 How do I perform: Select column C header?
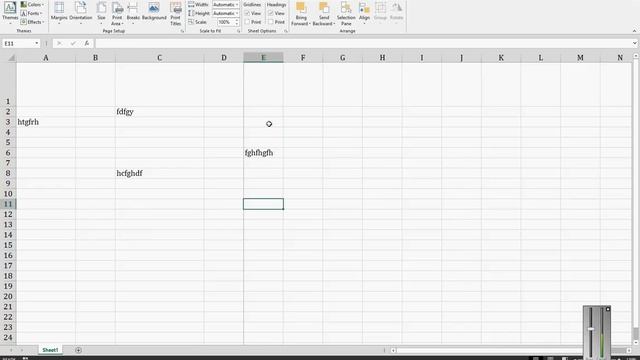coord(160,58)
